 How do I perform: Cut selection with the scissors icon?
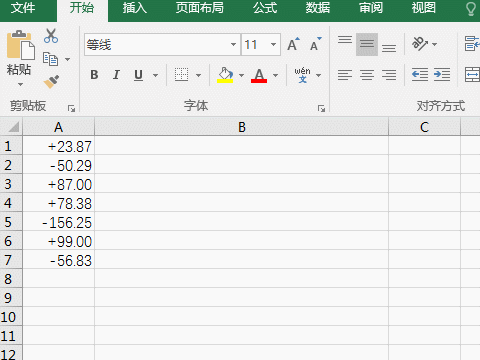(51, 36)
